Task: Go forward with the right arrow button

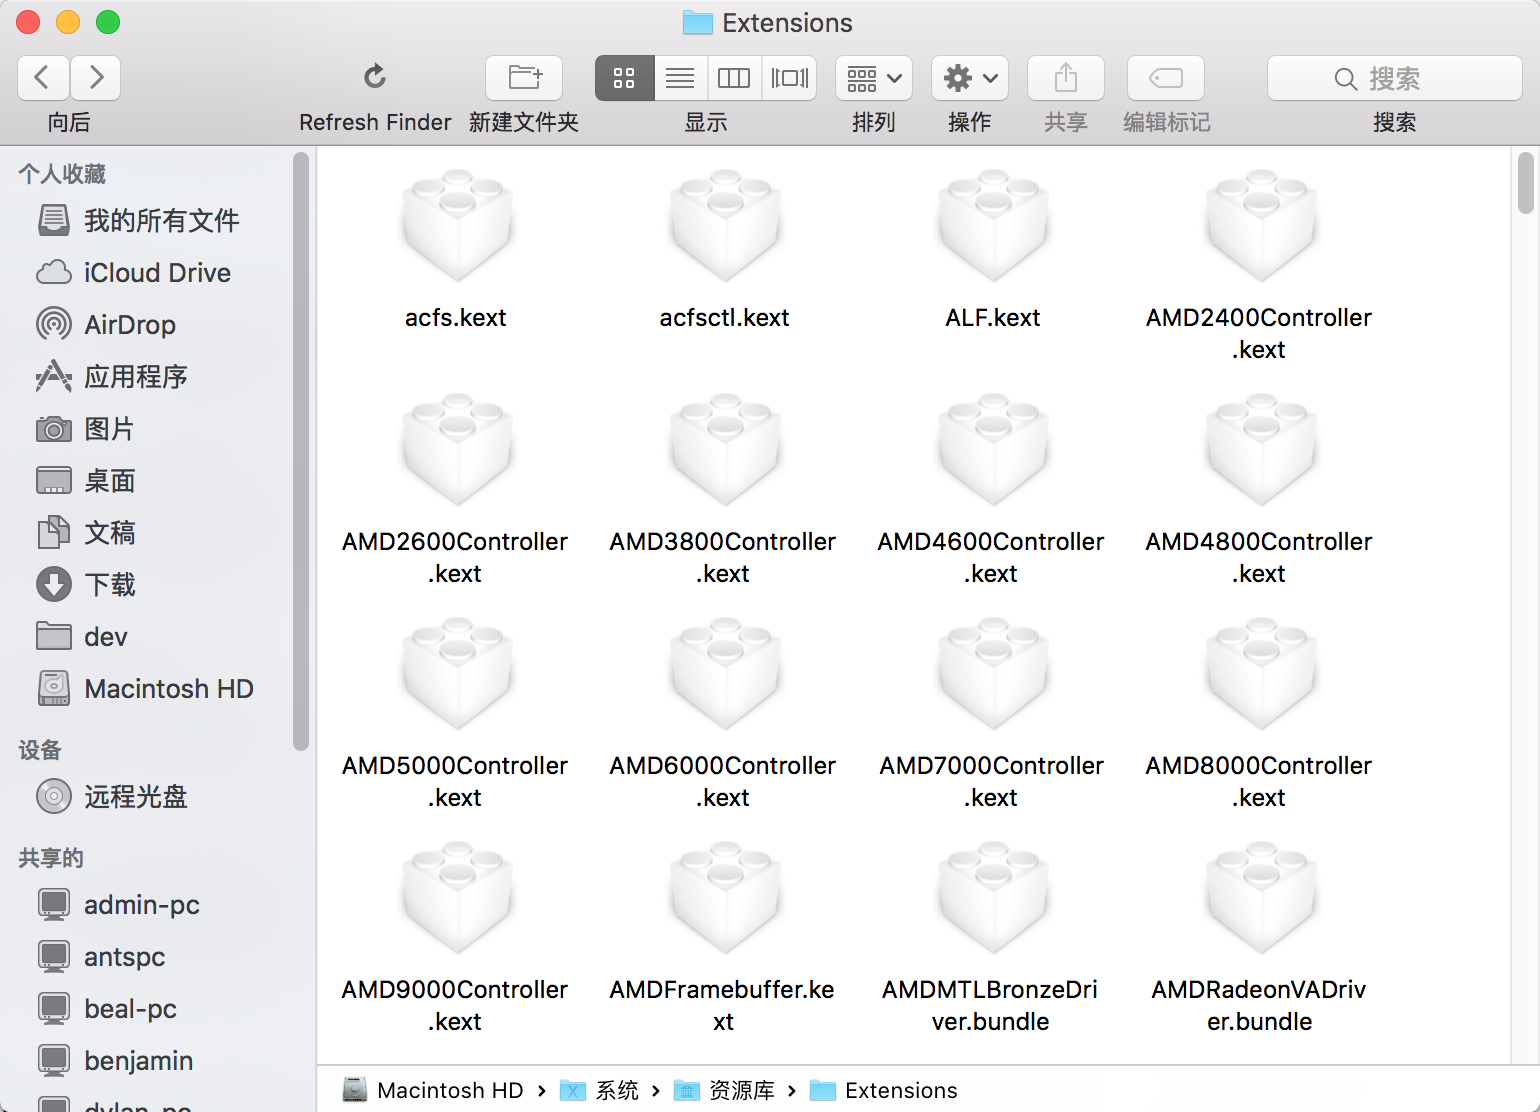Action: pos(96,78)
